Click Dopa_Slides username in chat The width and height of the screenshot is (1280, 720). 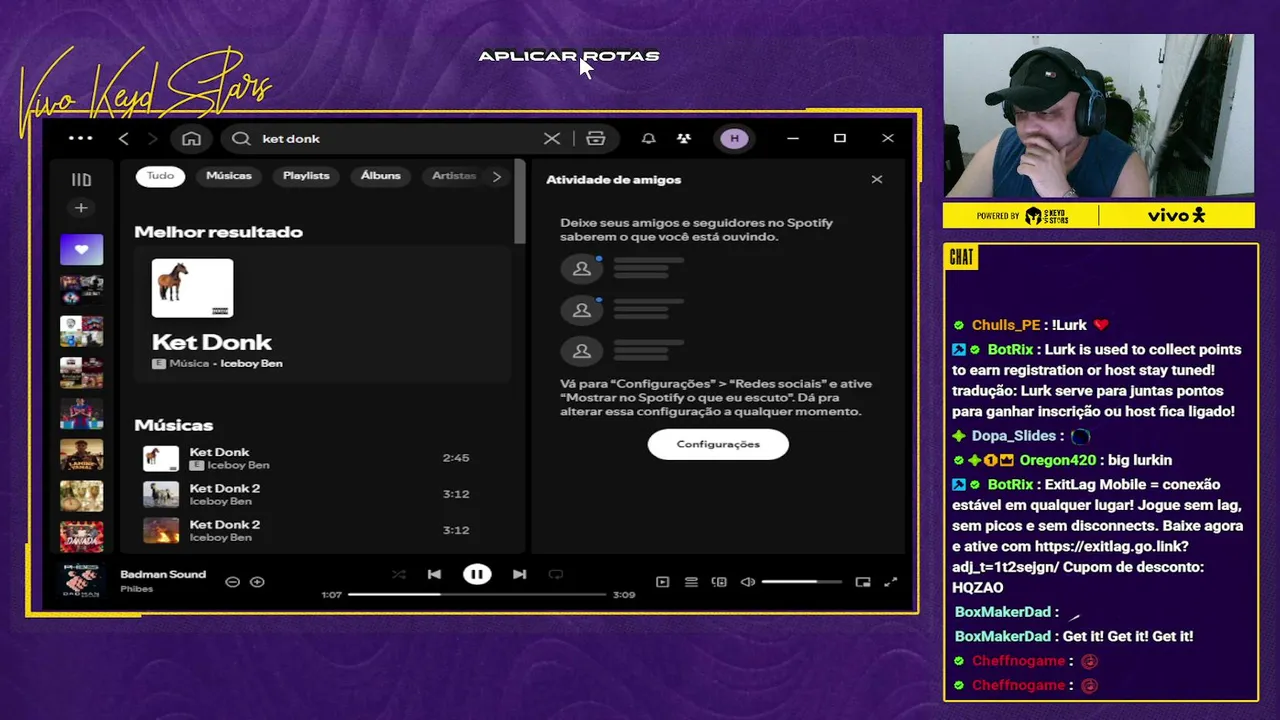[1014, 436]
